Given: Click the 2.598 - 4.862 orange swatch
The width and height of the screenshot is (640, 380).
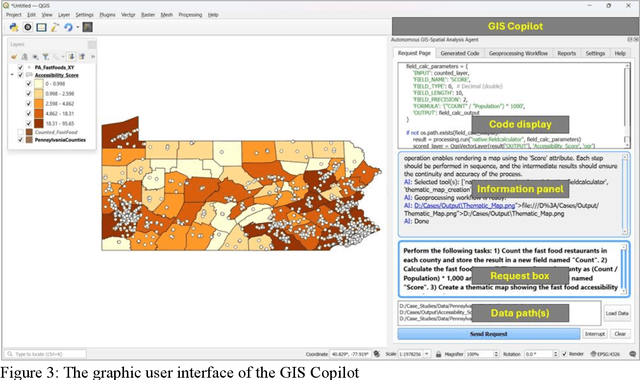Looking at the screenshot, I should (x=39, y=104).
